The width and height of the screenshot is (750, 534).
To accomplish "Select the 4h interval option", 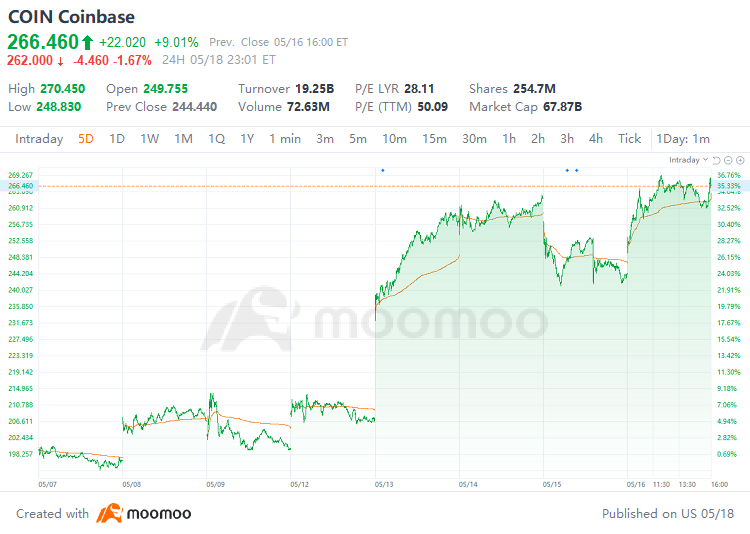I will pyautogui.click(x=596, y=139).
